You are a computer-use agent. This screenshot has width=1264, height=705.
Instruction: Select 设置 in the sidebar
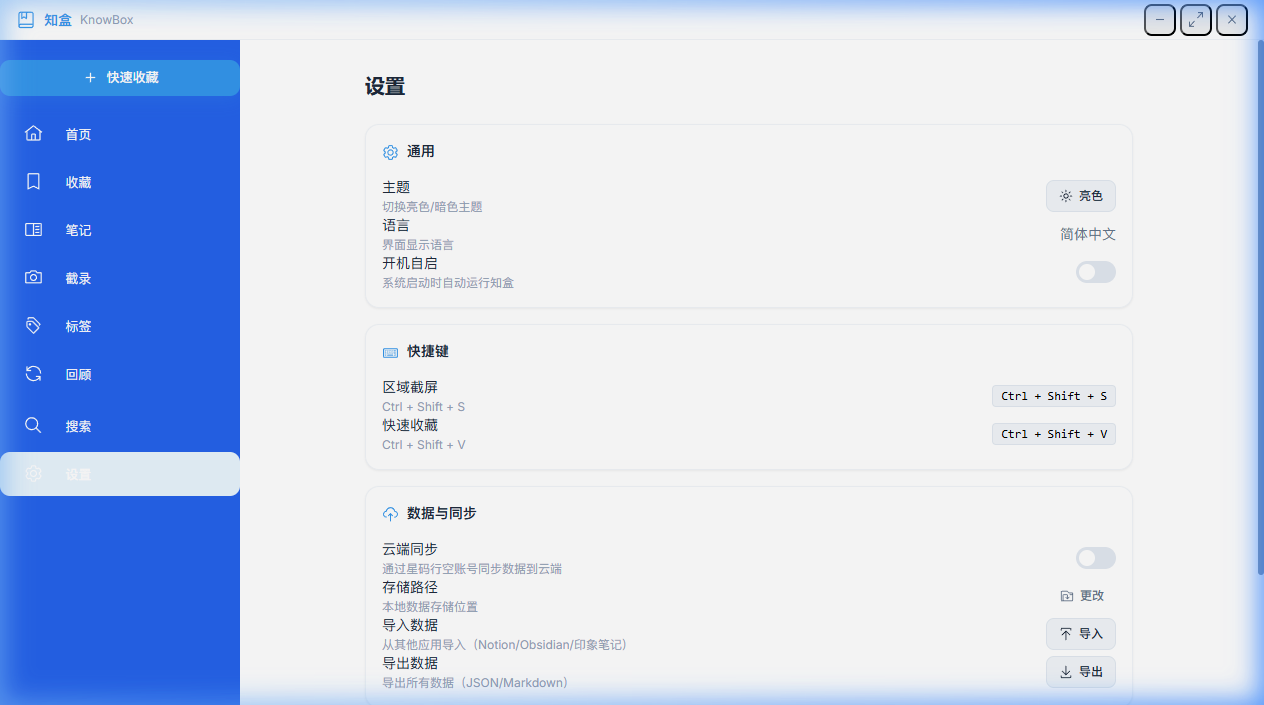120,474
